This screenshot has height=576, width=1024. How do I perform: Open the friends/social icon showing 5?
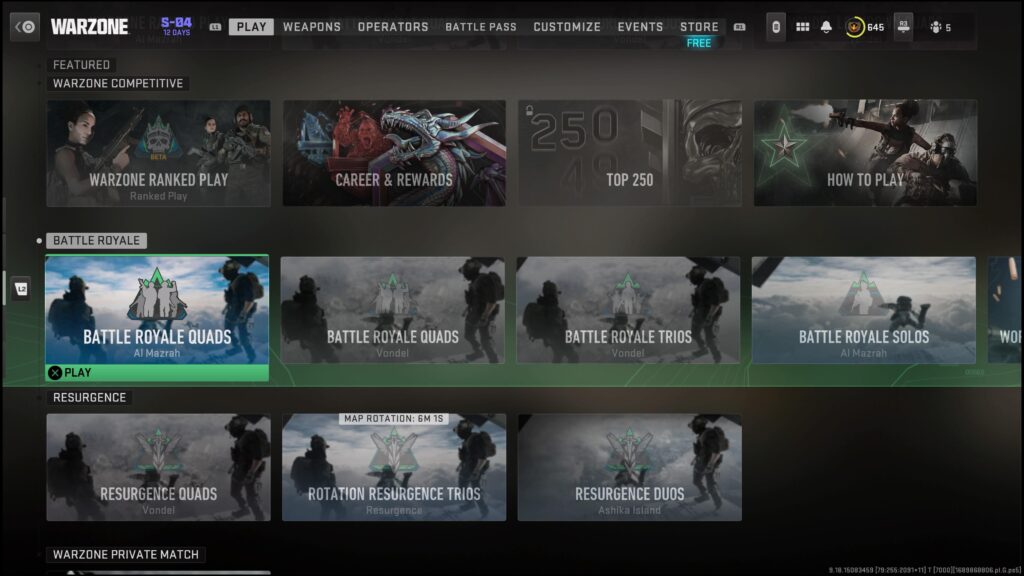(x=940, y=27)
